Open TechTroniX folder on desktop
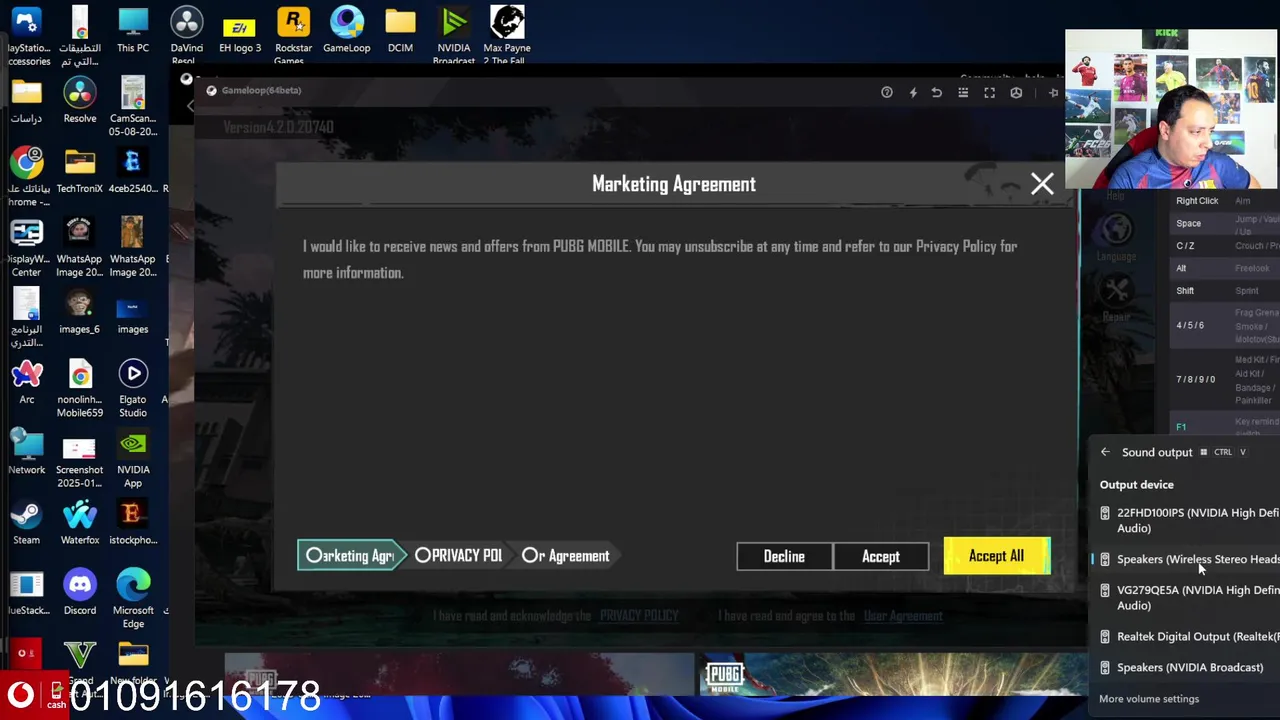 point(80,171)
